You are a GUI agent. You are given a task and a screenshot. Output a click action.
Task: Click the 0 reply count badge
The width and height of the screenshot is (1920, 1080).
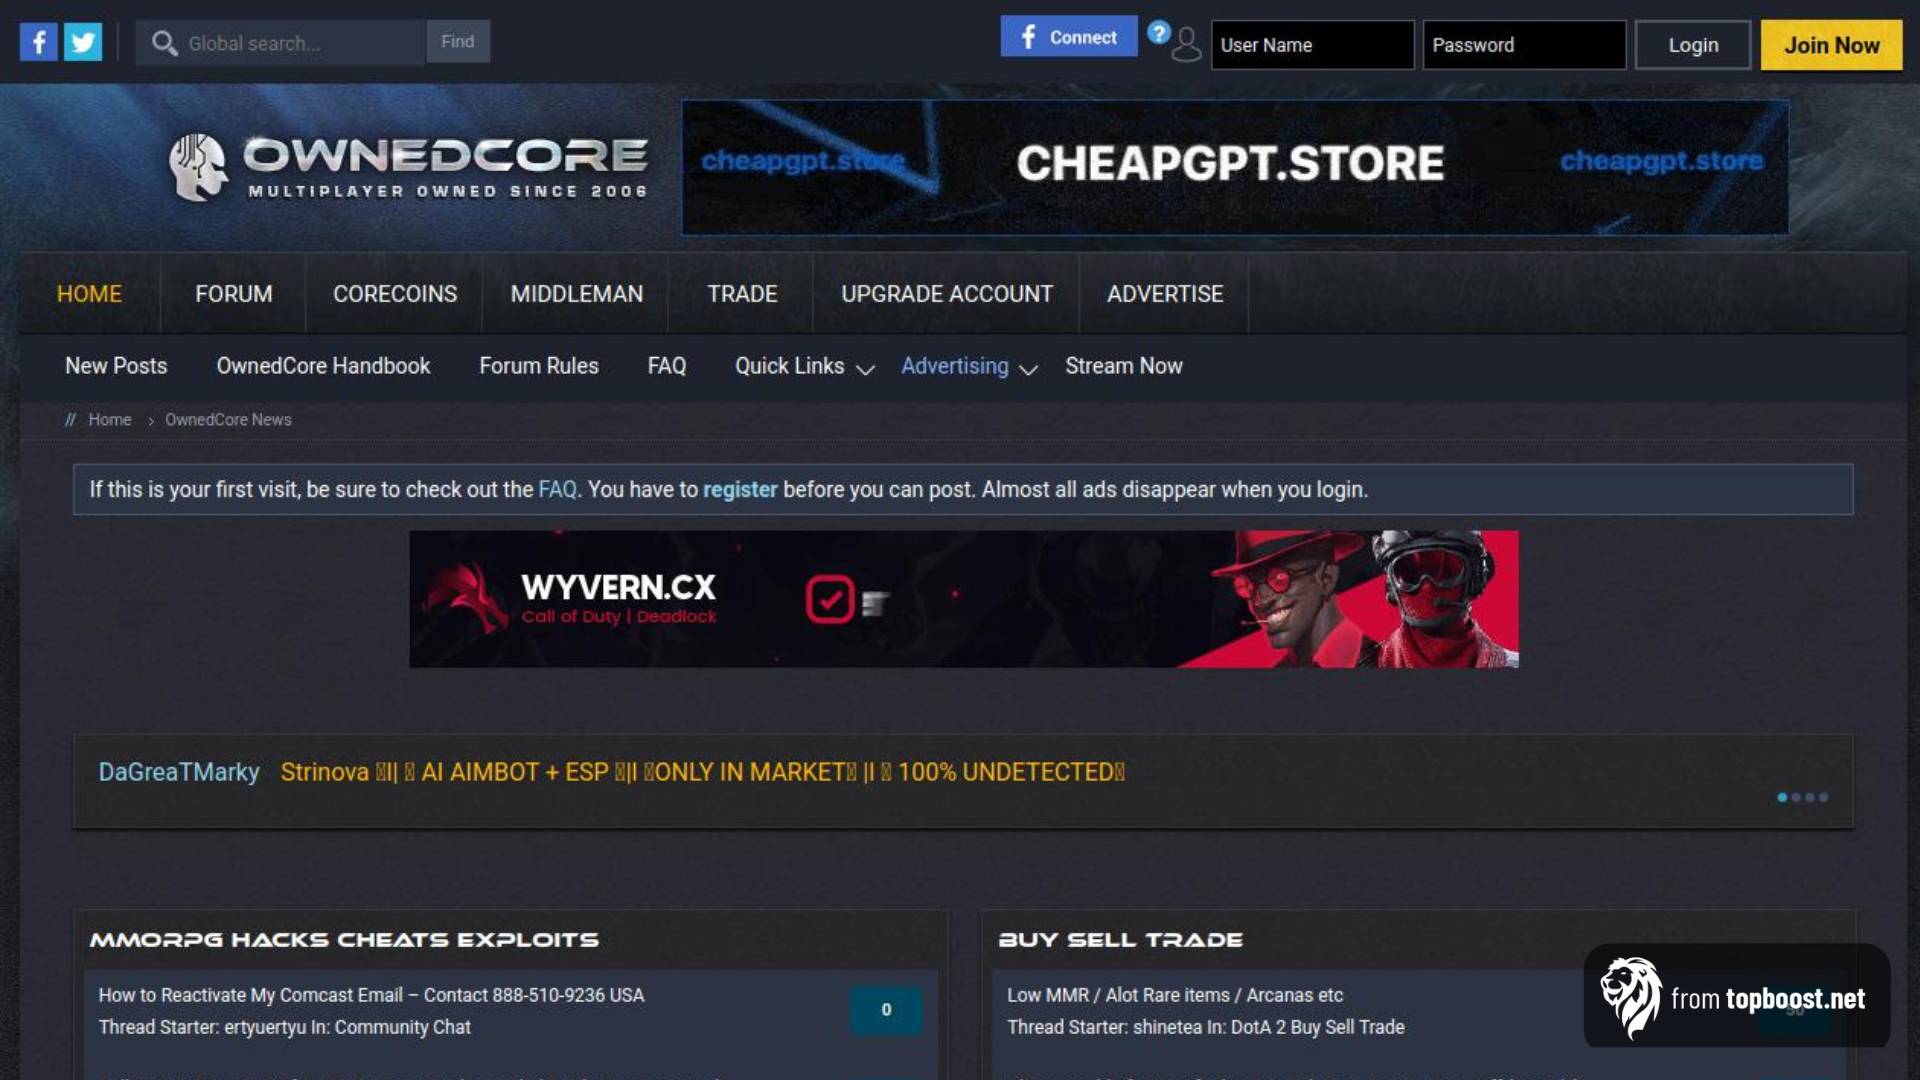pos(886,1010)
